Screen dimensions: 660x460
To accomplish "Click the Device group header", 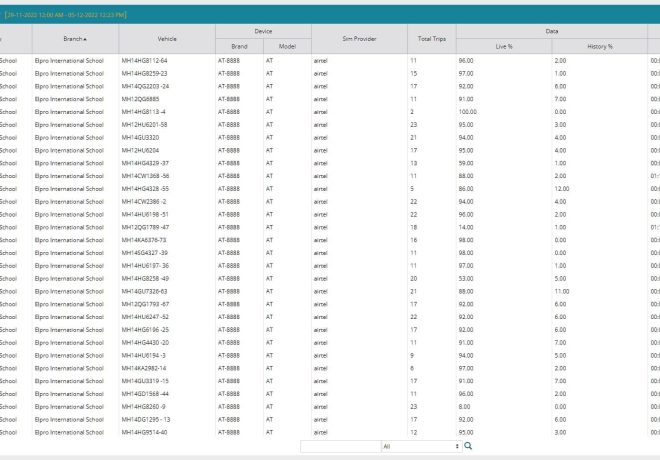I will click(x=262, y=30).
